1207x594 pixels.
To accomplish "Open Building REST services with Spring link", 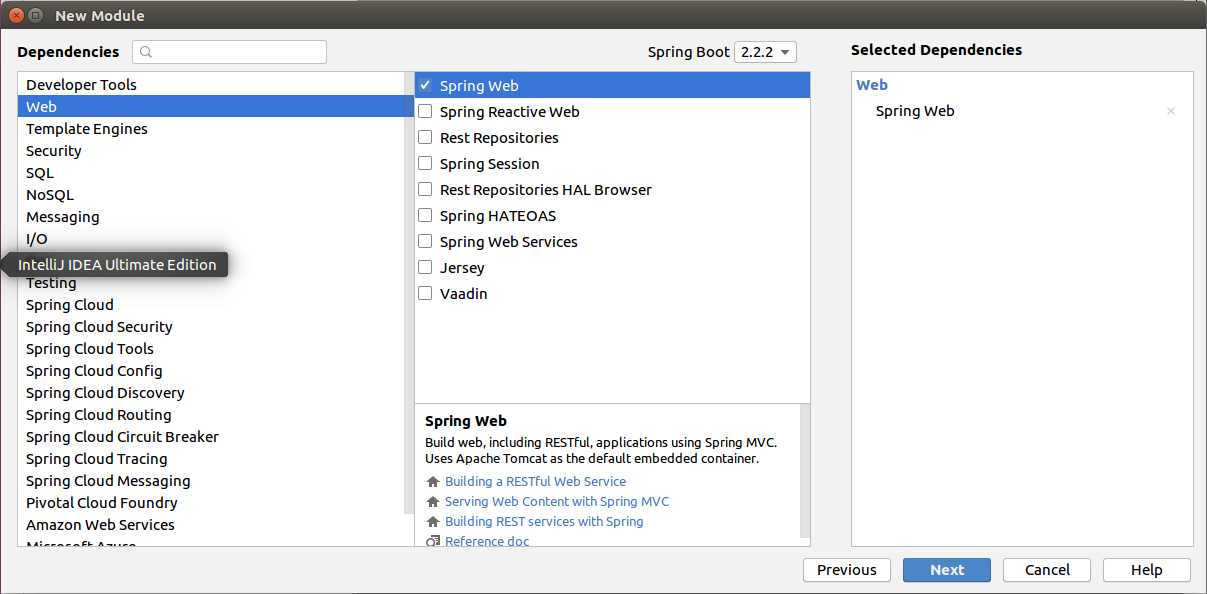I will (x=544, y=521).
